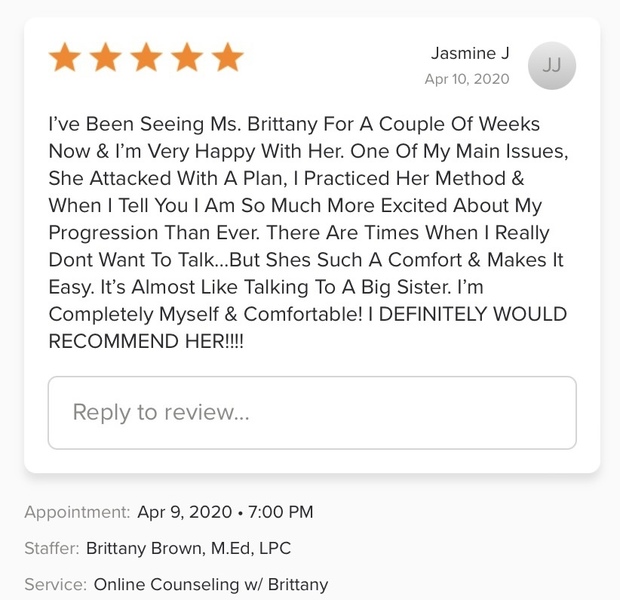Select the third star in the rating
620x600 pixels.
point(146,58)
